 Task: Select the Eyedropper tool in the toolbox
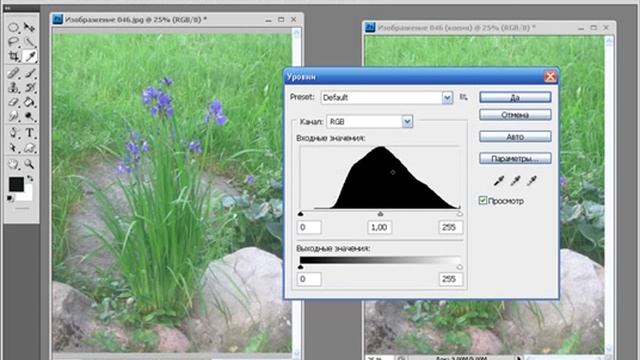[30, 56]
